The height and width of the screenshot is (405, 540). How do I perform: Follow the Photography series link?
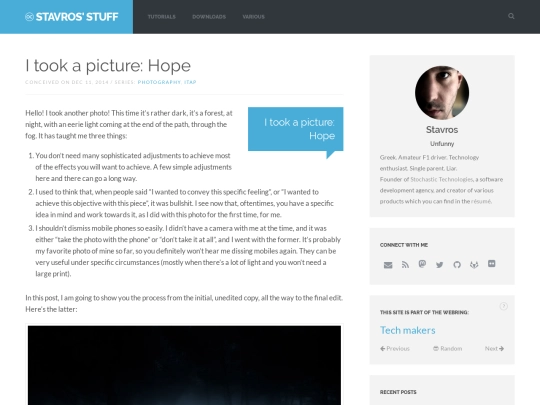click(159, 82)
